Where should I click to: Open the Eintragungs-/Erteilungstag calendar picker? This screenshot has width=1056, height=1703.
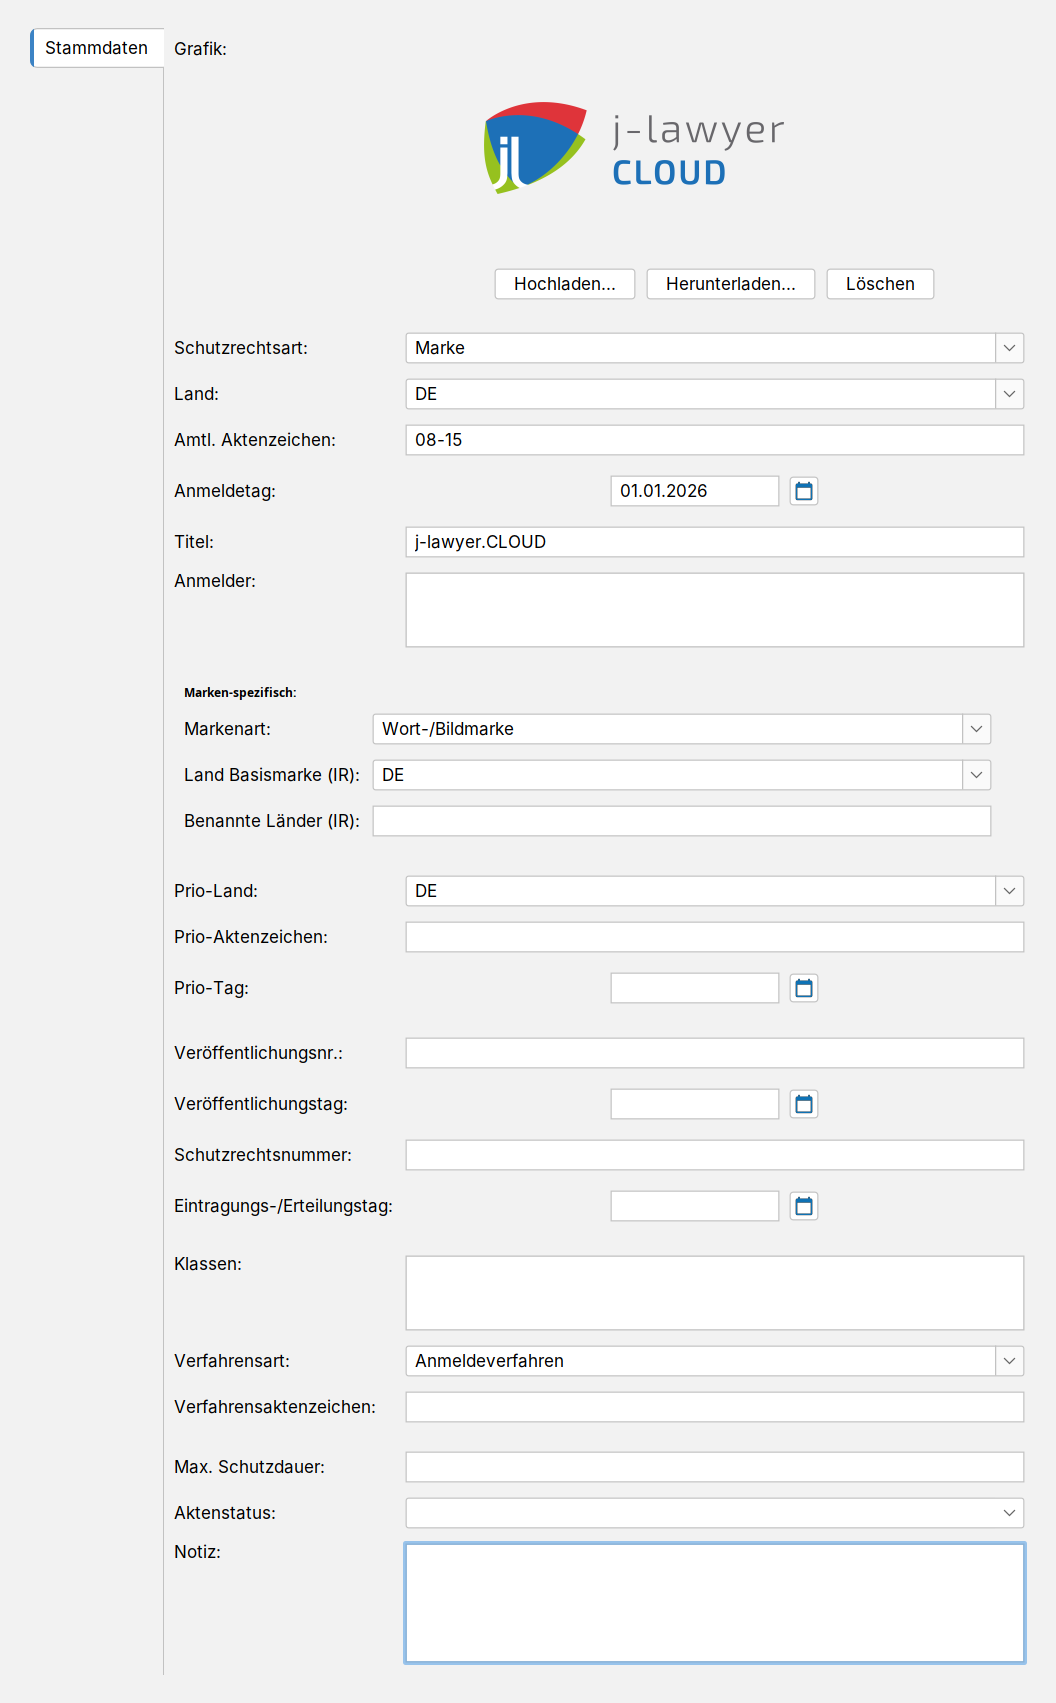(x=803, y=1206)
